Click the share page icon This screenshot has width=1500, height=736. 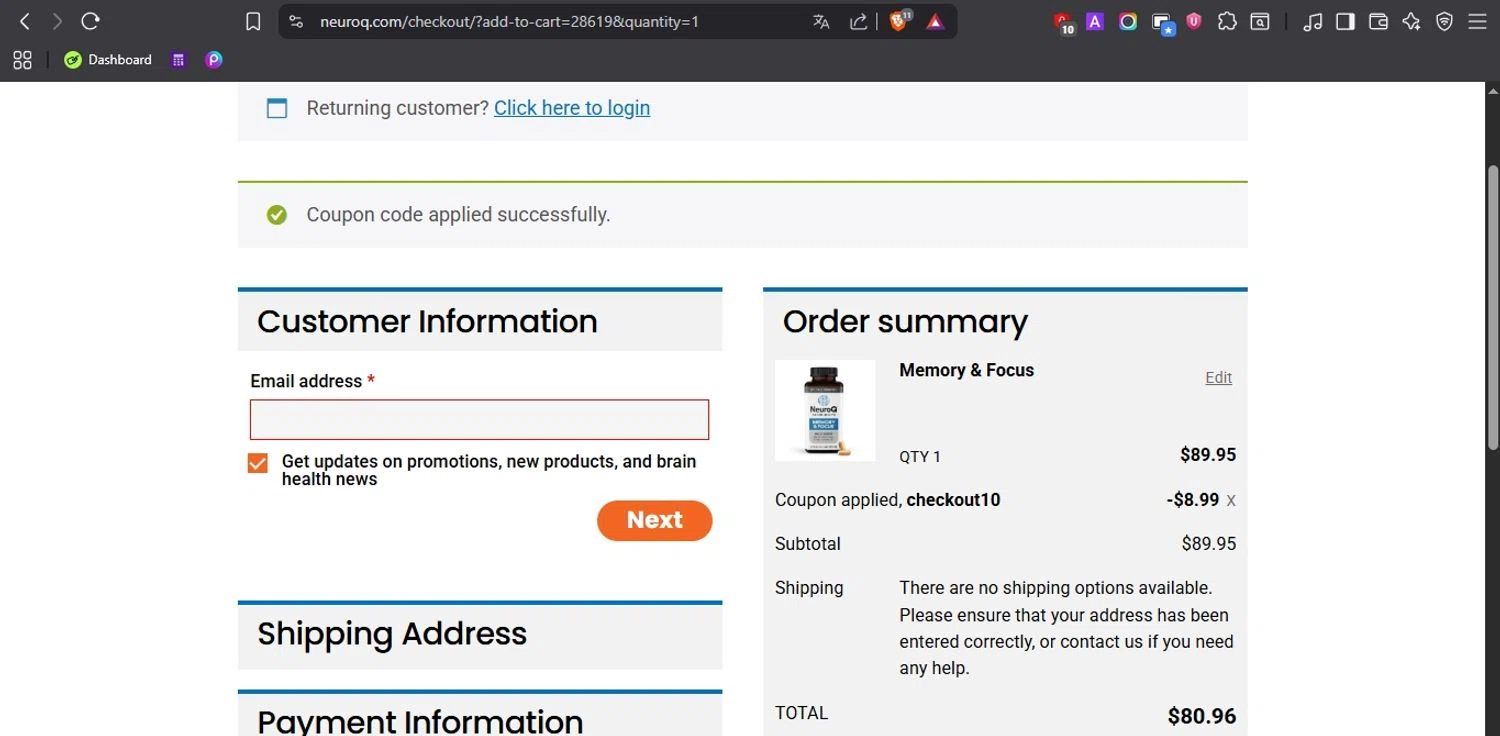coord(858,21)
